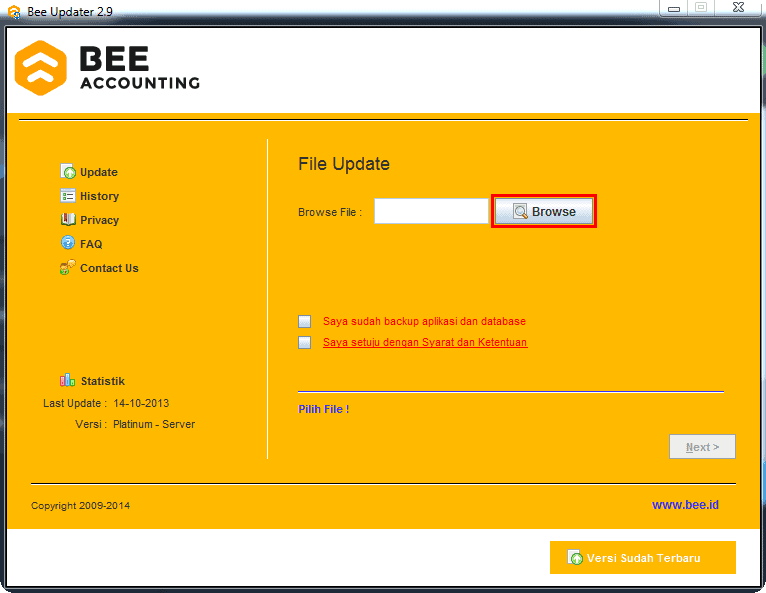Click the 'Pilih File !' status message
The height and width of the screenshot is (593, 766).
click(x=324, y=409)
